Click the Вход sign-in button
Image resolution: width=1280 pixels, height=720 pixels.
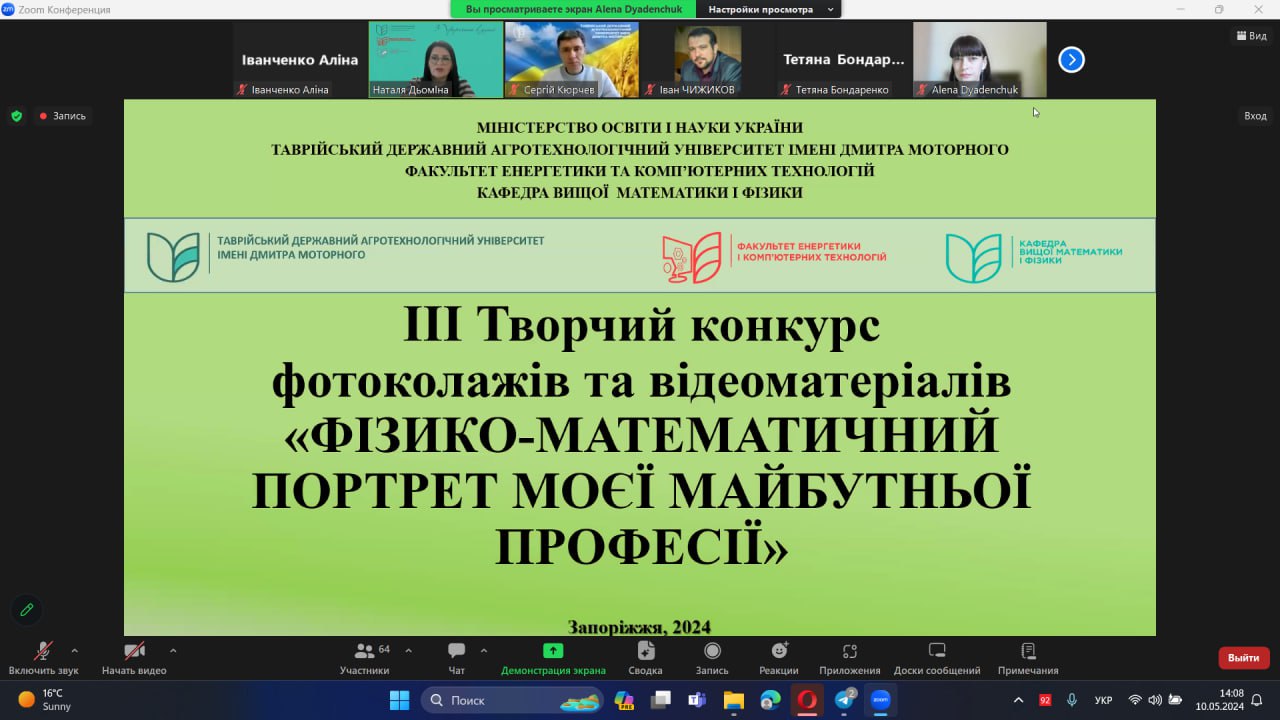coord(1255,116)
